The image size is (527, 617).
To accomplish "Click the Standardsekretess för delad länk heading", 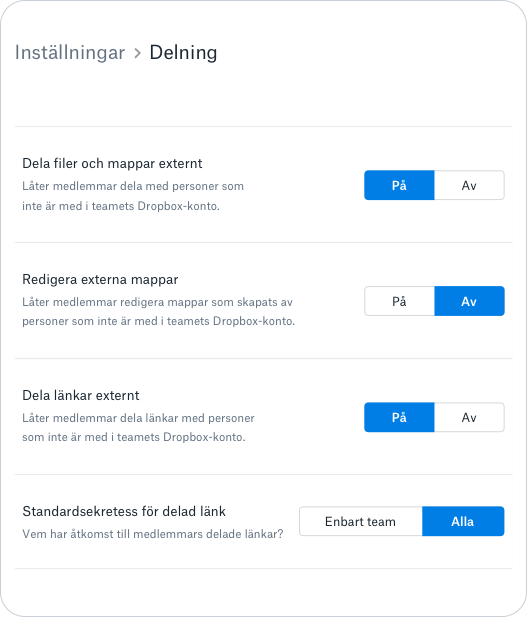I will tap(124, 511).
